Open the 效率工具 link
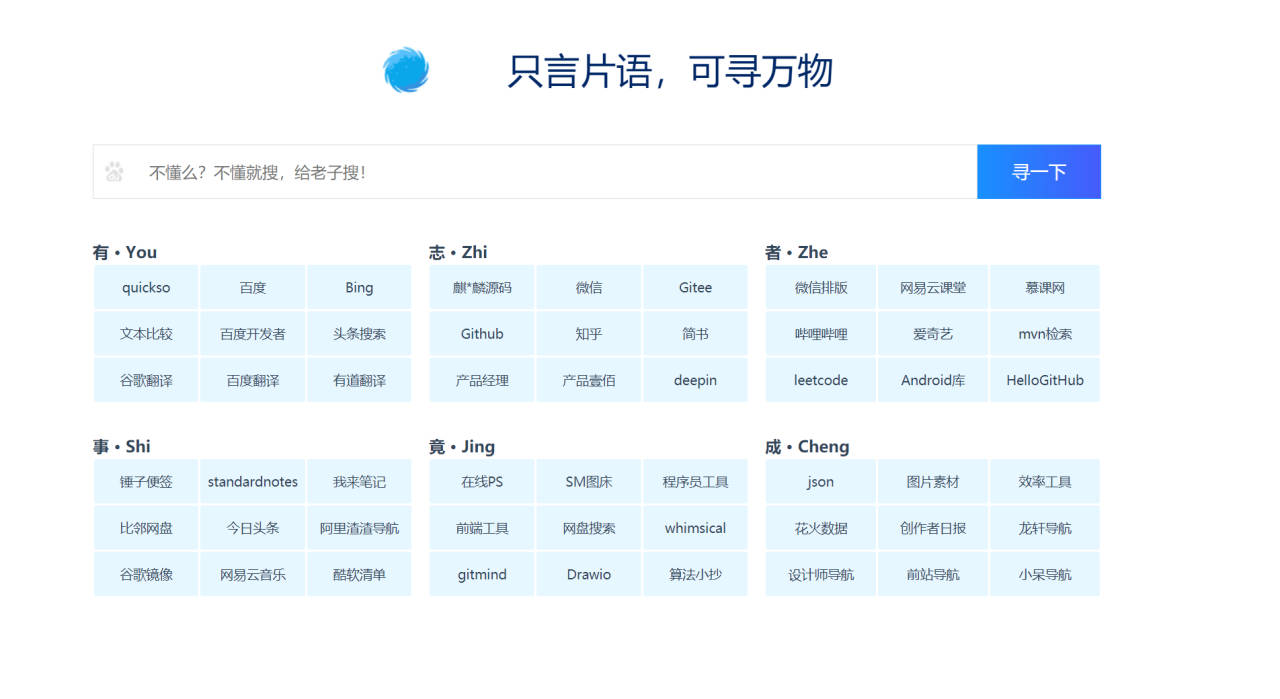Screen dimensions: 1280x699 point(1045,481)
